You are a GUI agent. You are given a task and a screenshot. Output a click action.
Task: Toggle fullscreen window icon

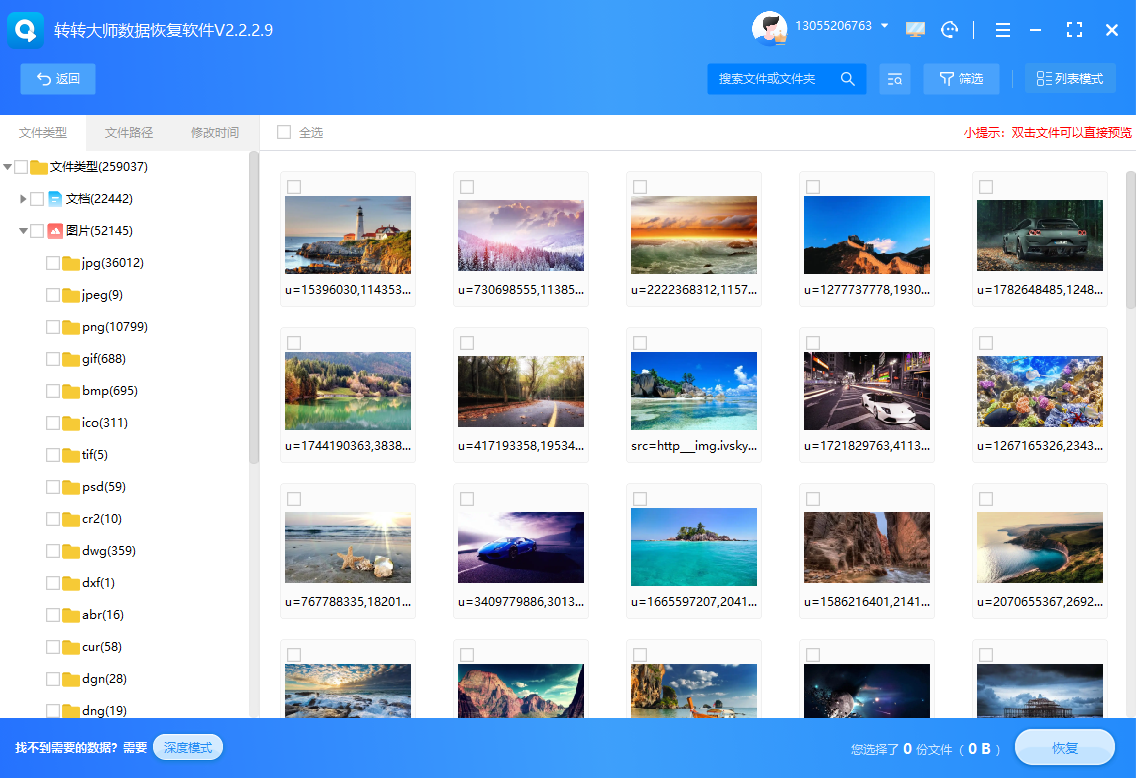1074,30
